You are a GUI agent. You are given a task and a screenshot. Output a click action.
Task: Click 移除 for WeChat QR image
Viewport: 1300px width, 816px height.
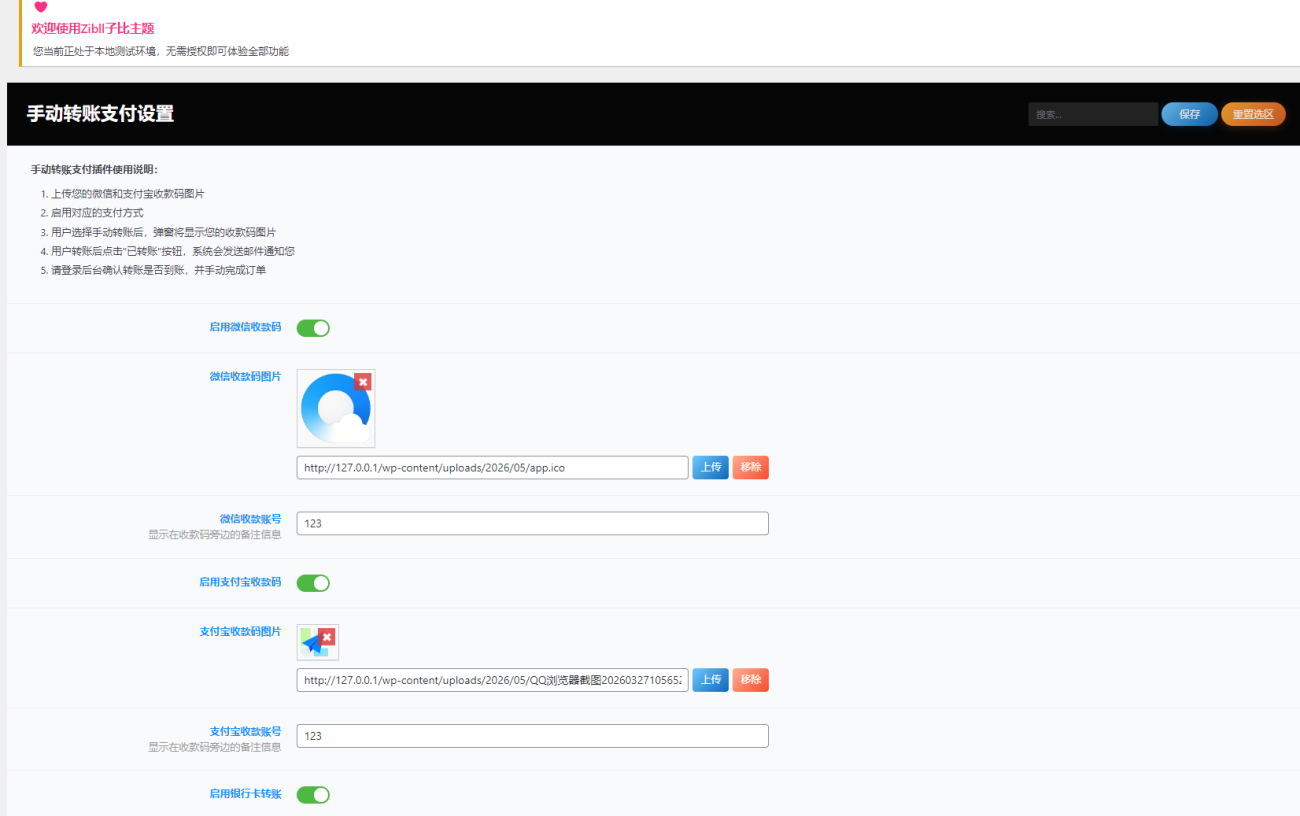750,468
